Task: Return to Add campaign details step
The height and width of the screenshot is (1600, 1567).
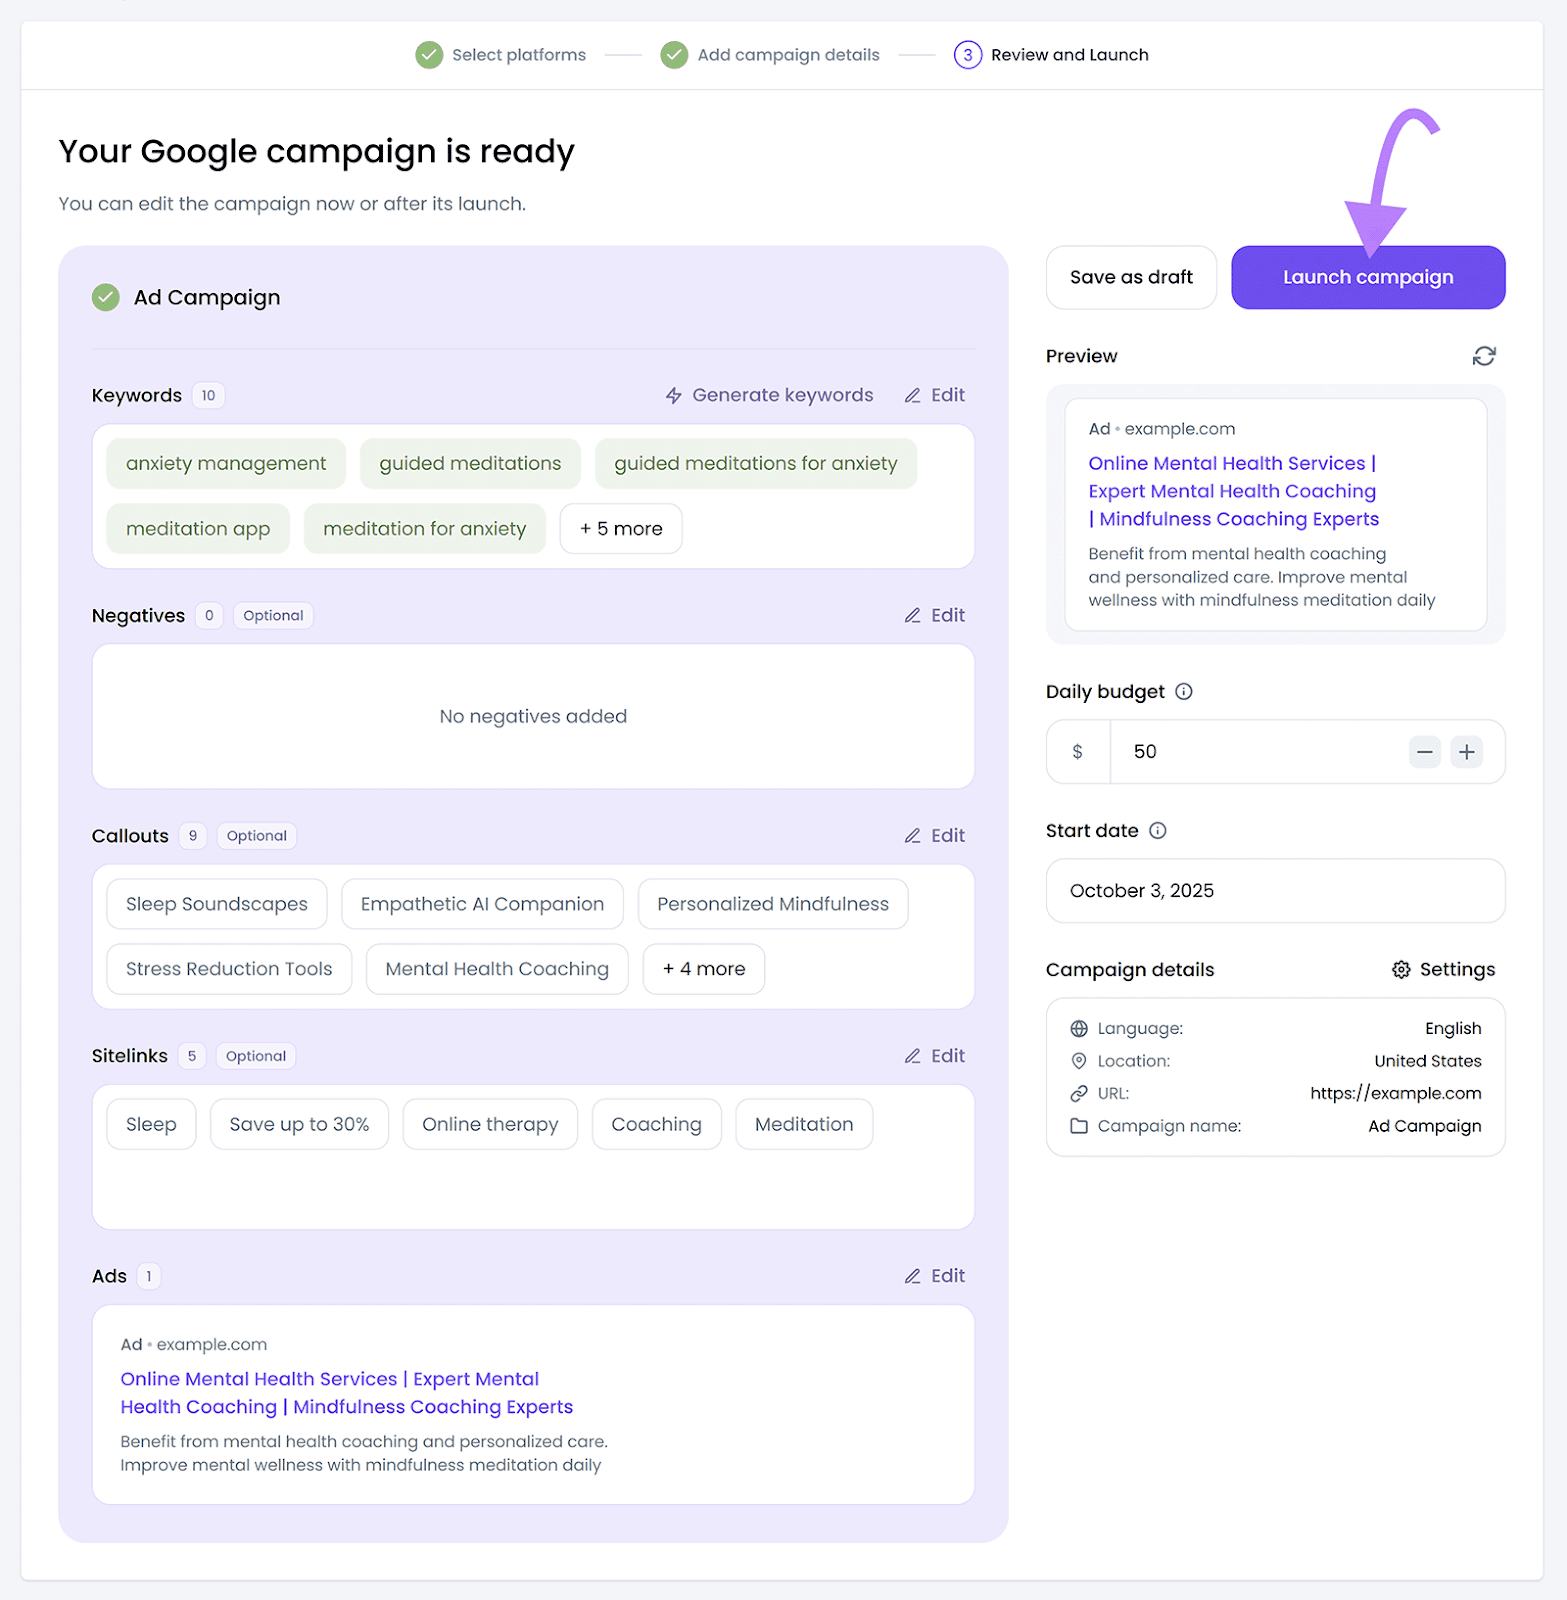Action: (770, 55)
